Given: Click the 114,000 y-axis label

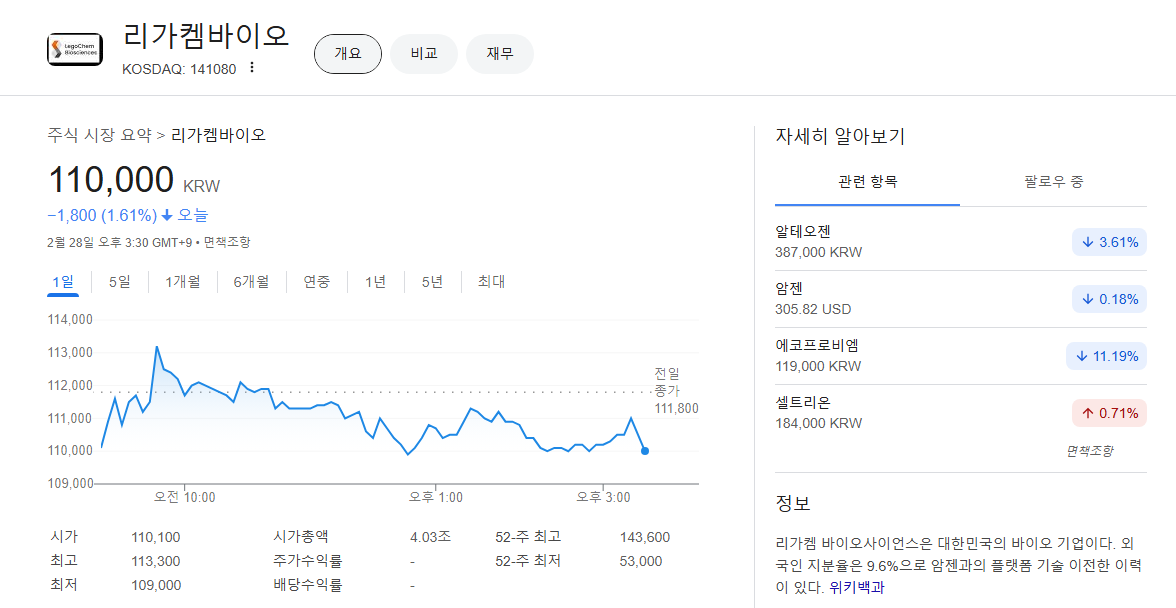Looking at the screenshot, I should [x=70, y=320].
